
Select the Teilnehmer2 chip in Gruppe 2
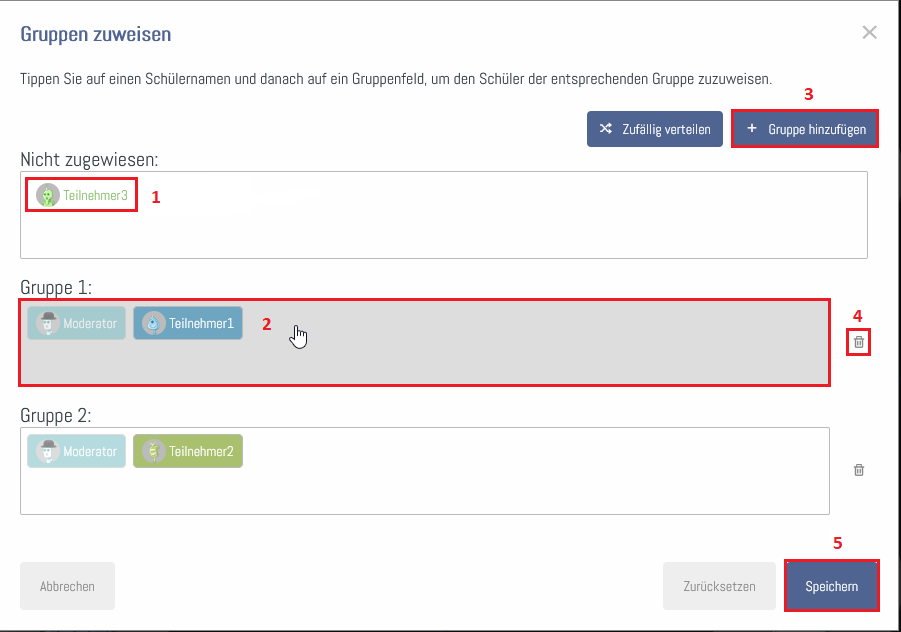(x=188, y=451)
